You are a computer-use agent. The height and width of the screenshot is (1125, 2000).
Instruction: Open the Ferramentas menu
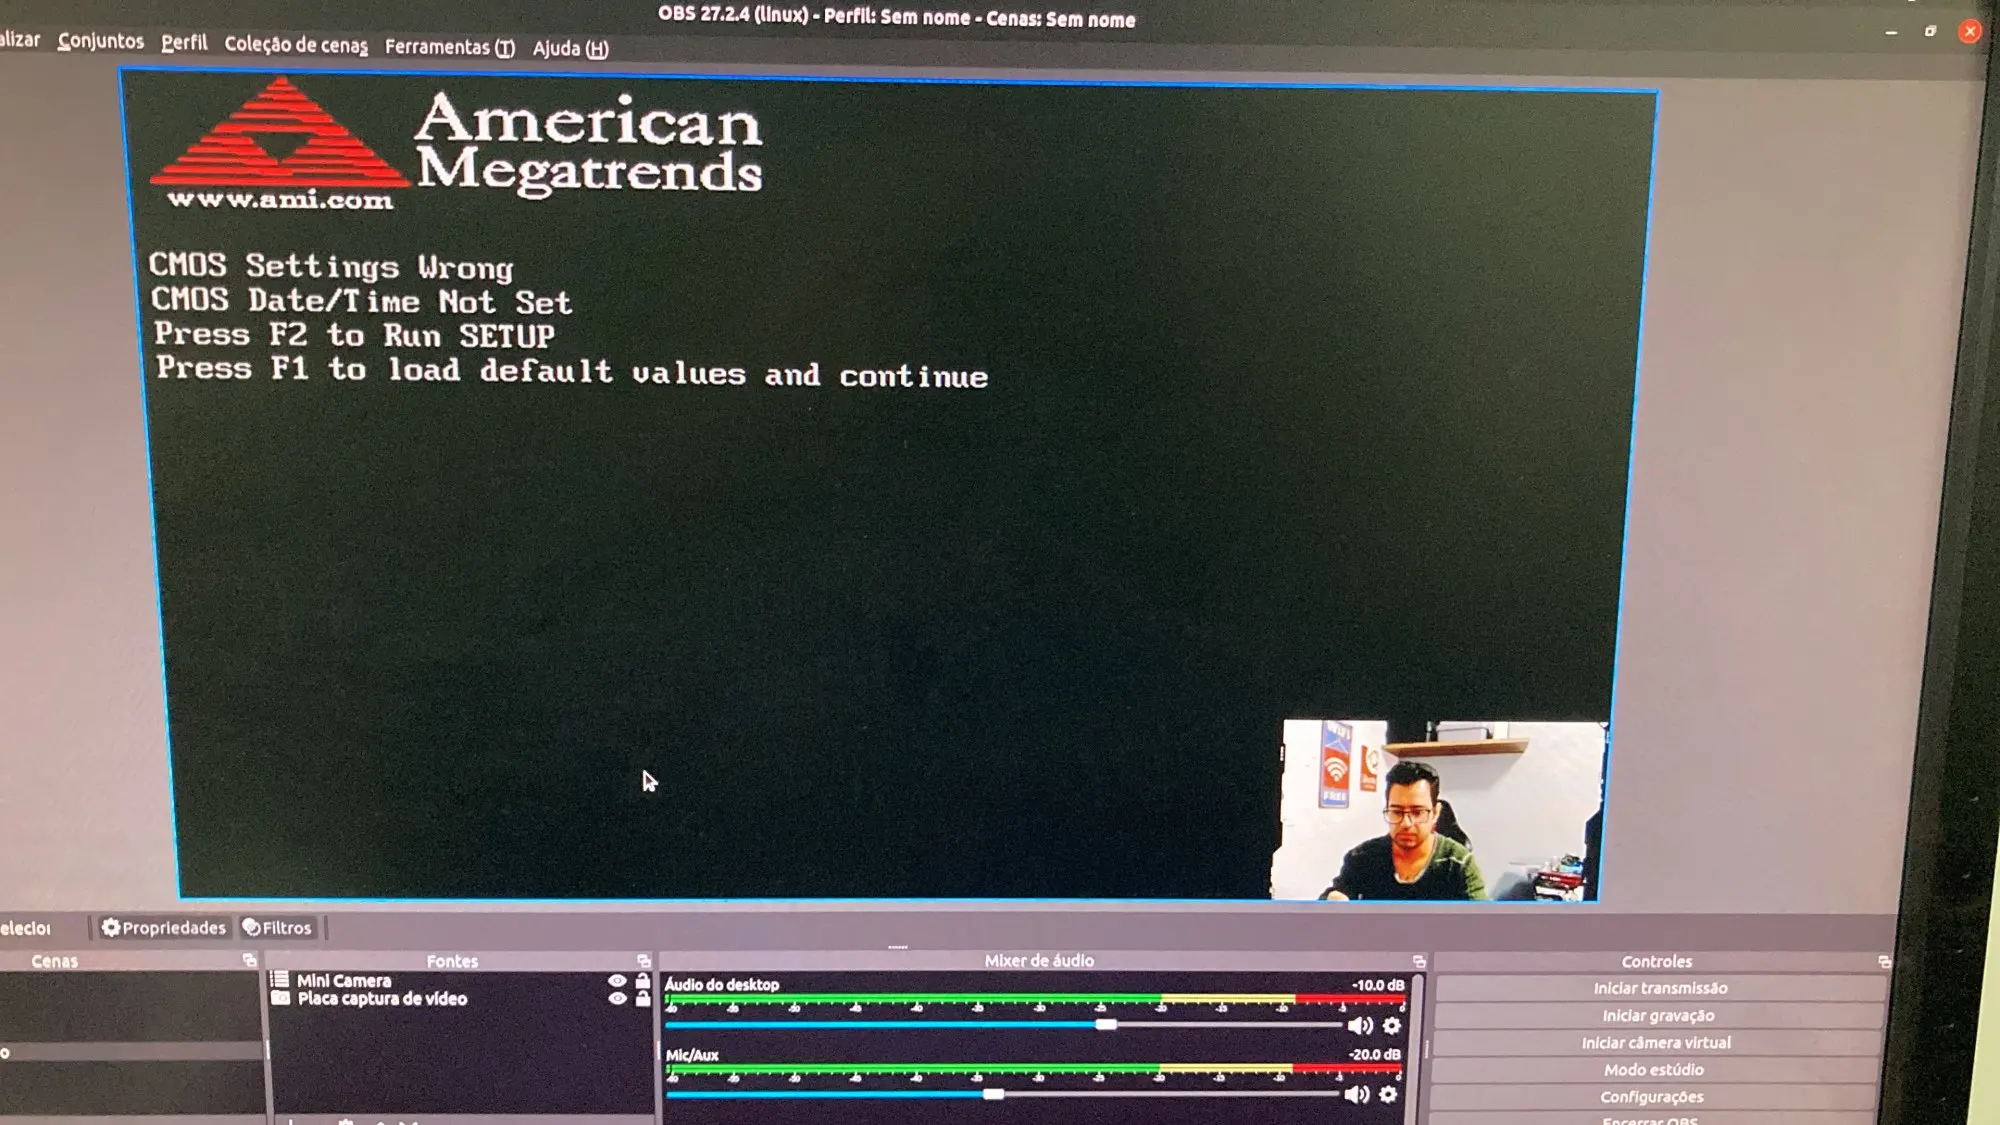tap(449, 47)
